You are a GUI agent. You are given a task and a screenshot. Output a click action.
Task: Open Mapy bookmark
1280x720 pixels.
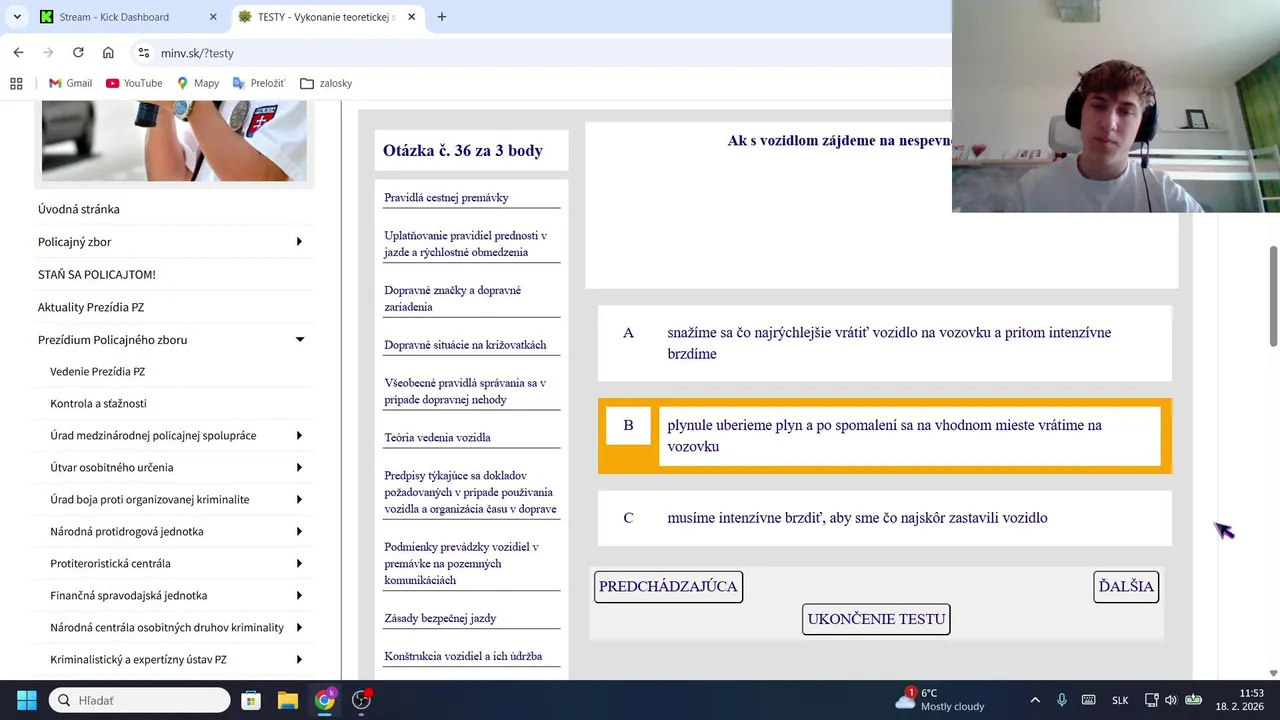tap(198, 83)
